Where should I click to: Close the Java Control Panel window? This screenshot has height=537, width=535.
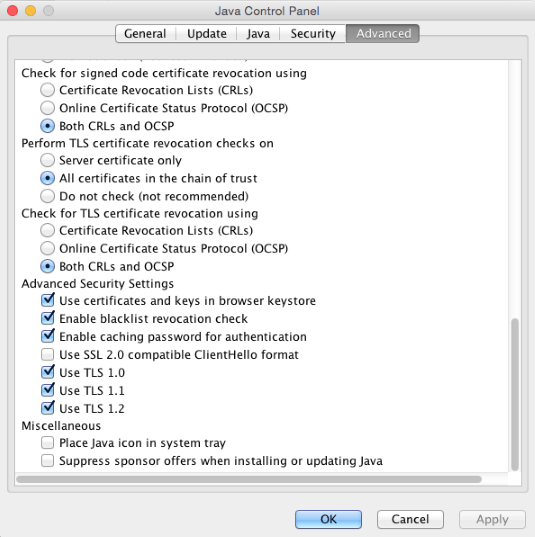[x=12, y=11]
